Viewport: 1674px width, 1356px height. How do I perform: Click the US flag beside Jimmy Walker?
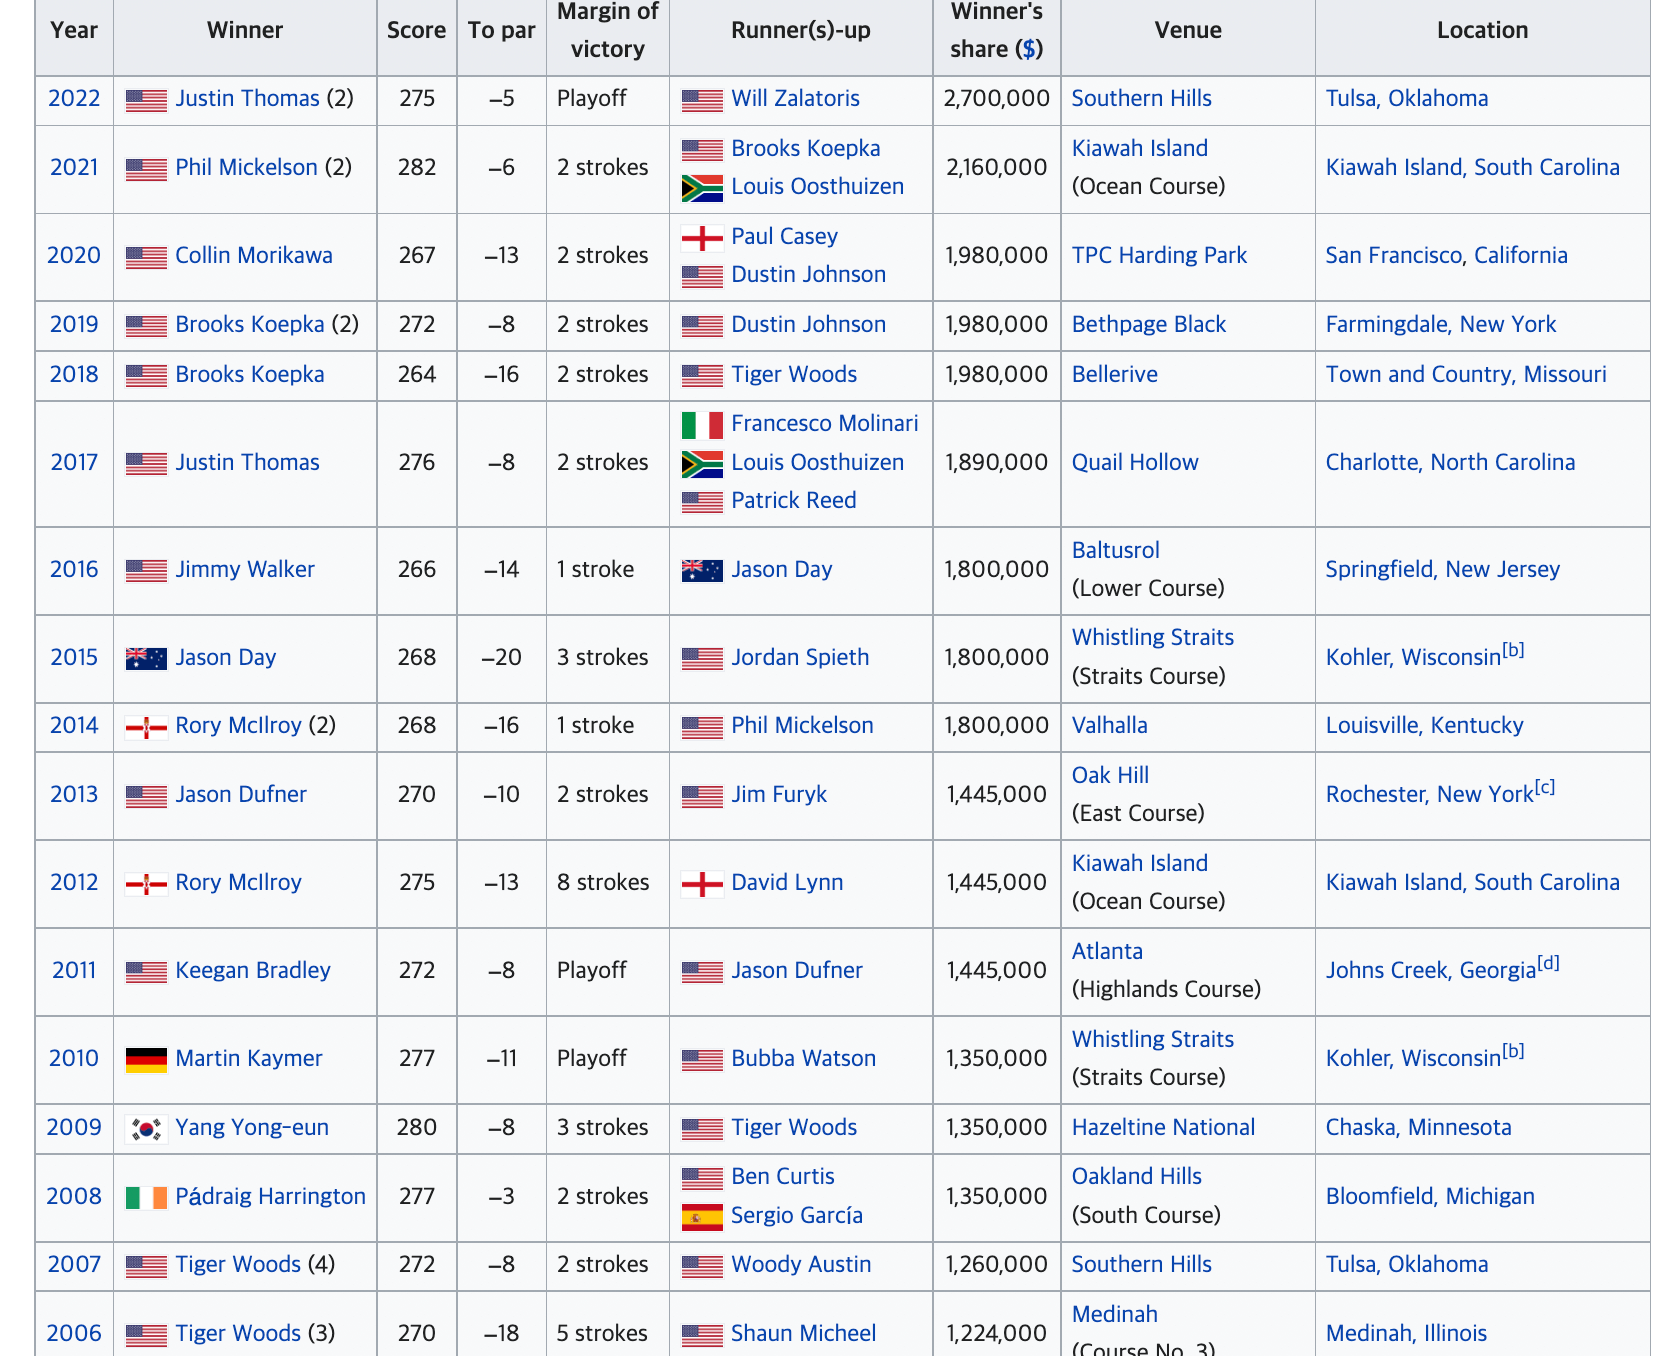pos(146,571)
